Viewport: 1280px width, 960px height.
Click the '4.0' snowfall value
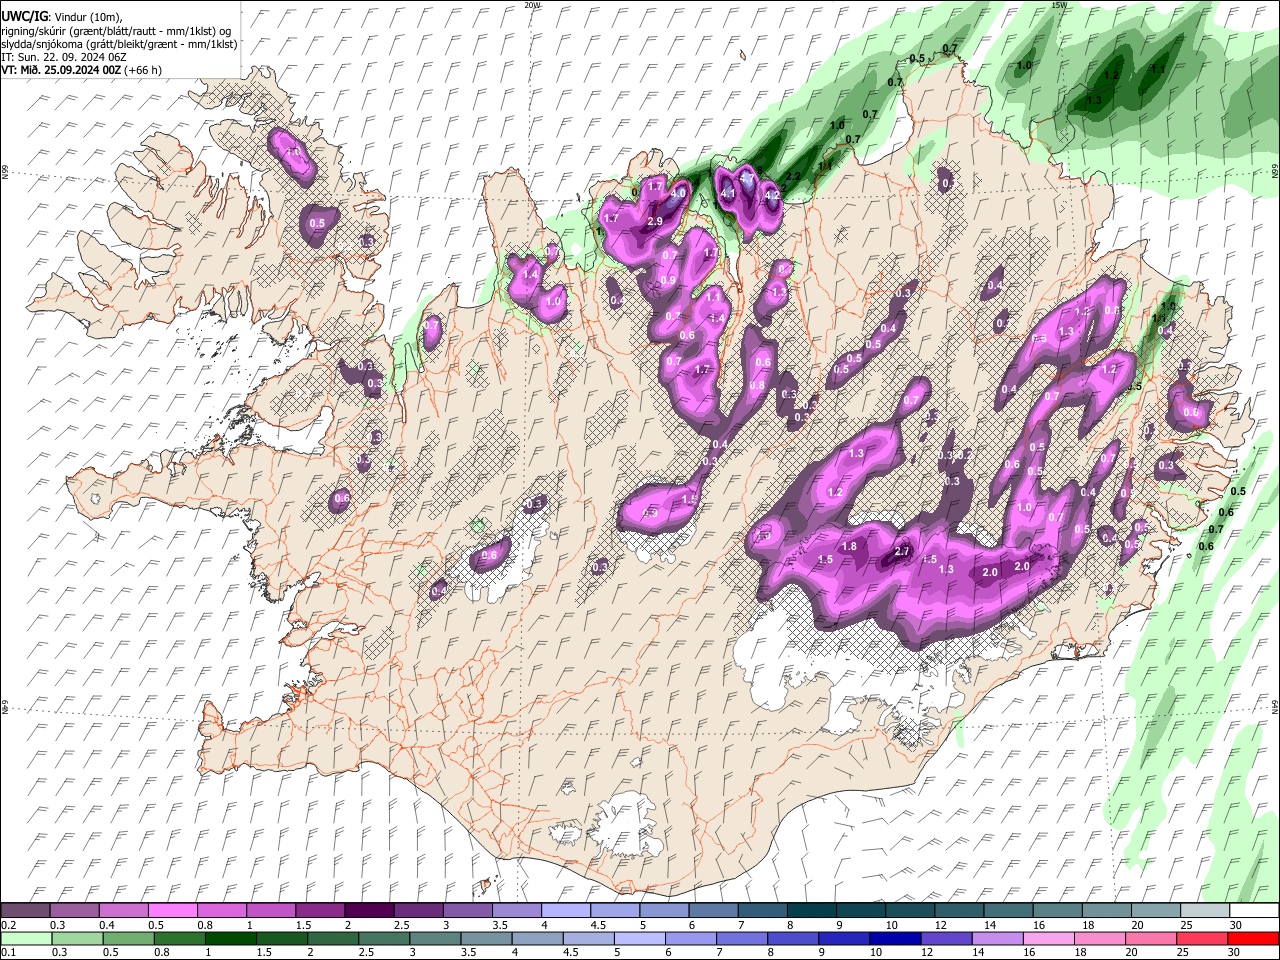[x=679, y=193]
